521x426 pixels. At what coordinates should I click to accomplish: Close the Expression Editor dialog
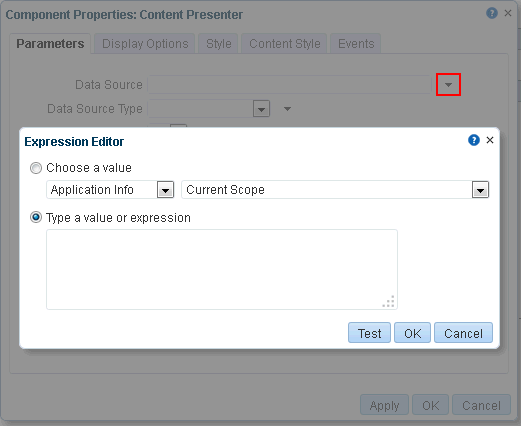point(490,140)
